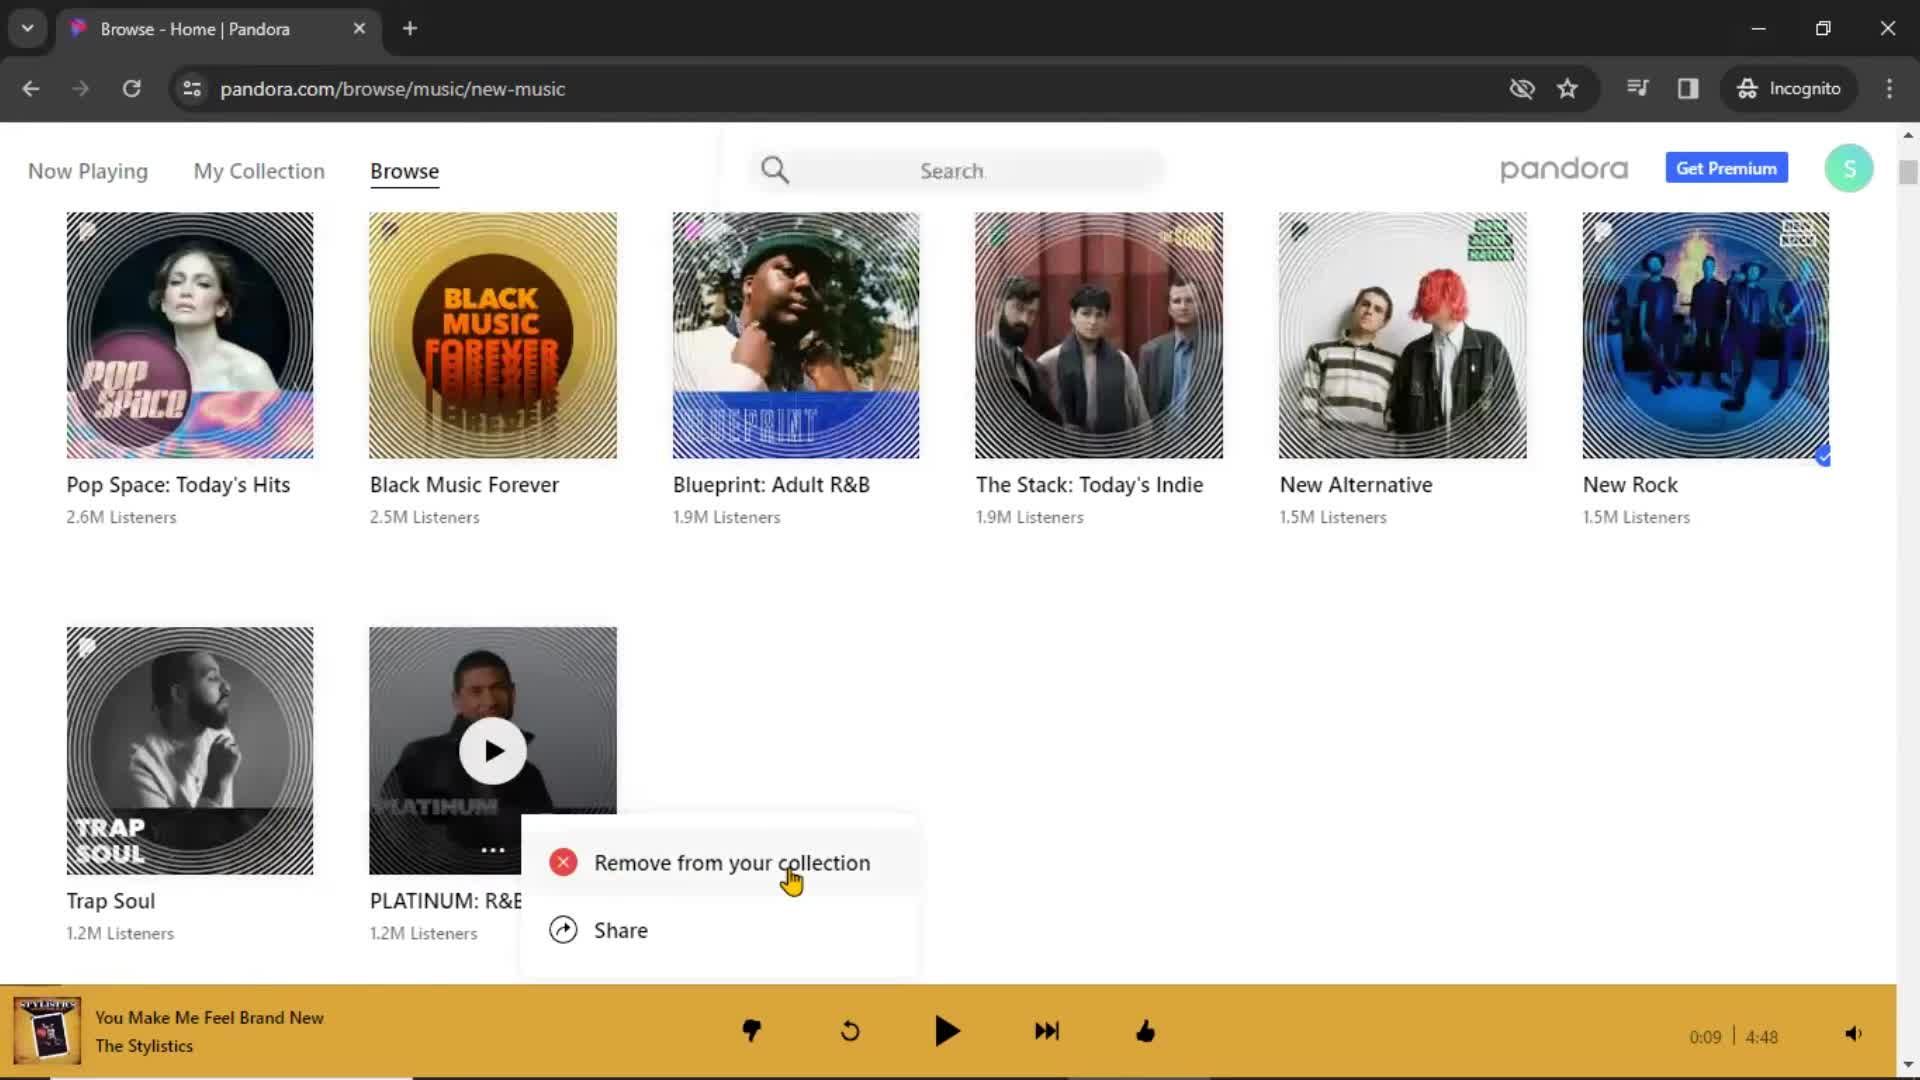Click song title You Make Me Feel Brand New
This screenshot has width=1920, height=1080.
tap(210, 1017)
